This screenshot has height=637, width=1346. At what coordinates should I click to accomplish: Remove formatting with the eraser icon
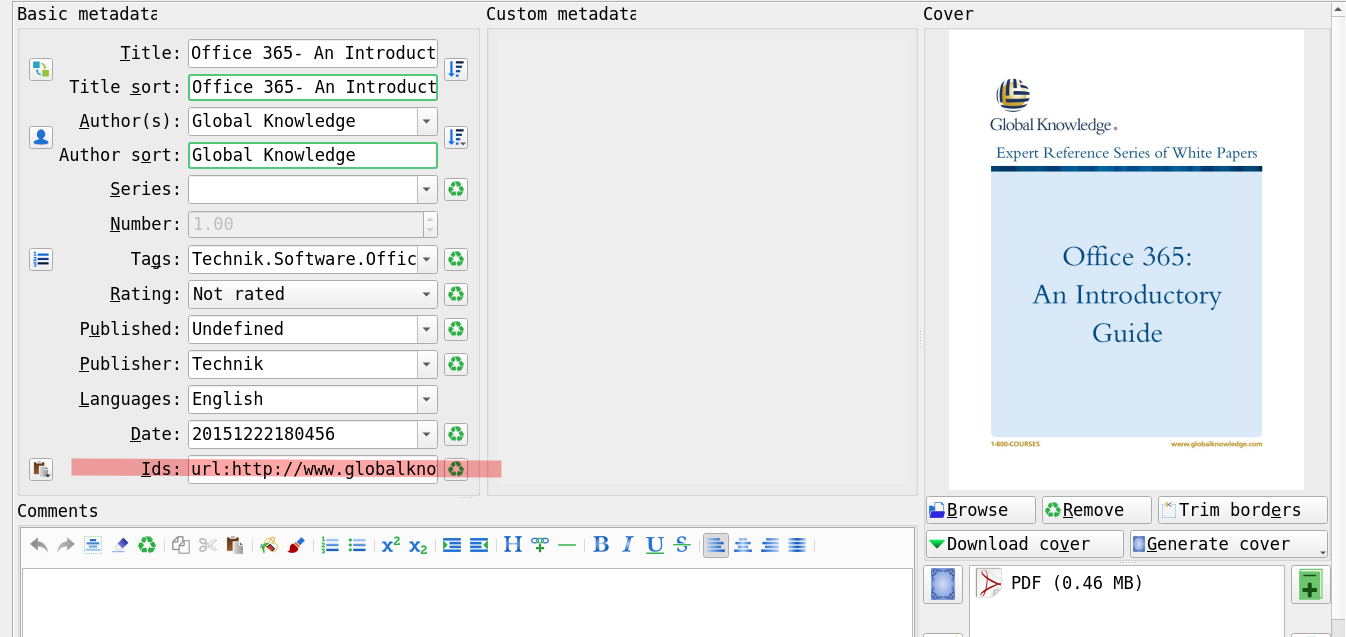(x=120, y=545)
